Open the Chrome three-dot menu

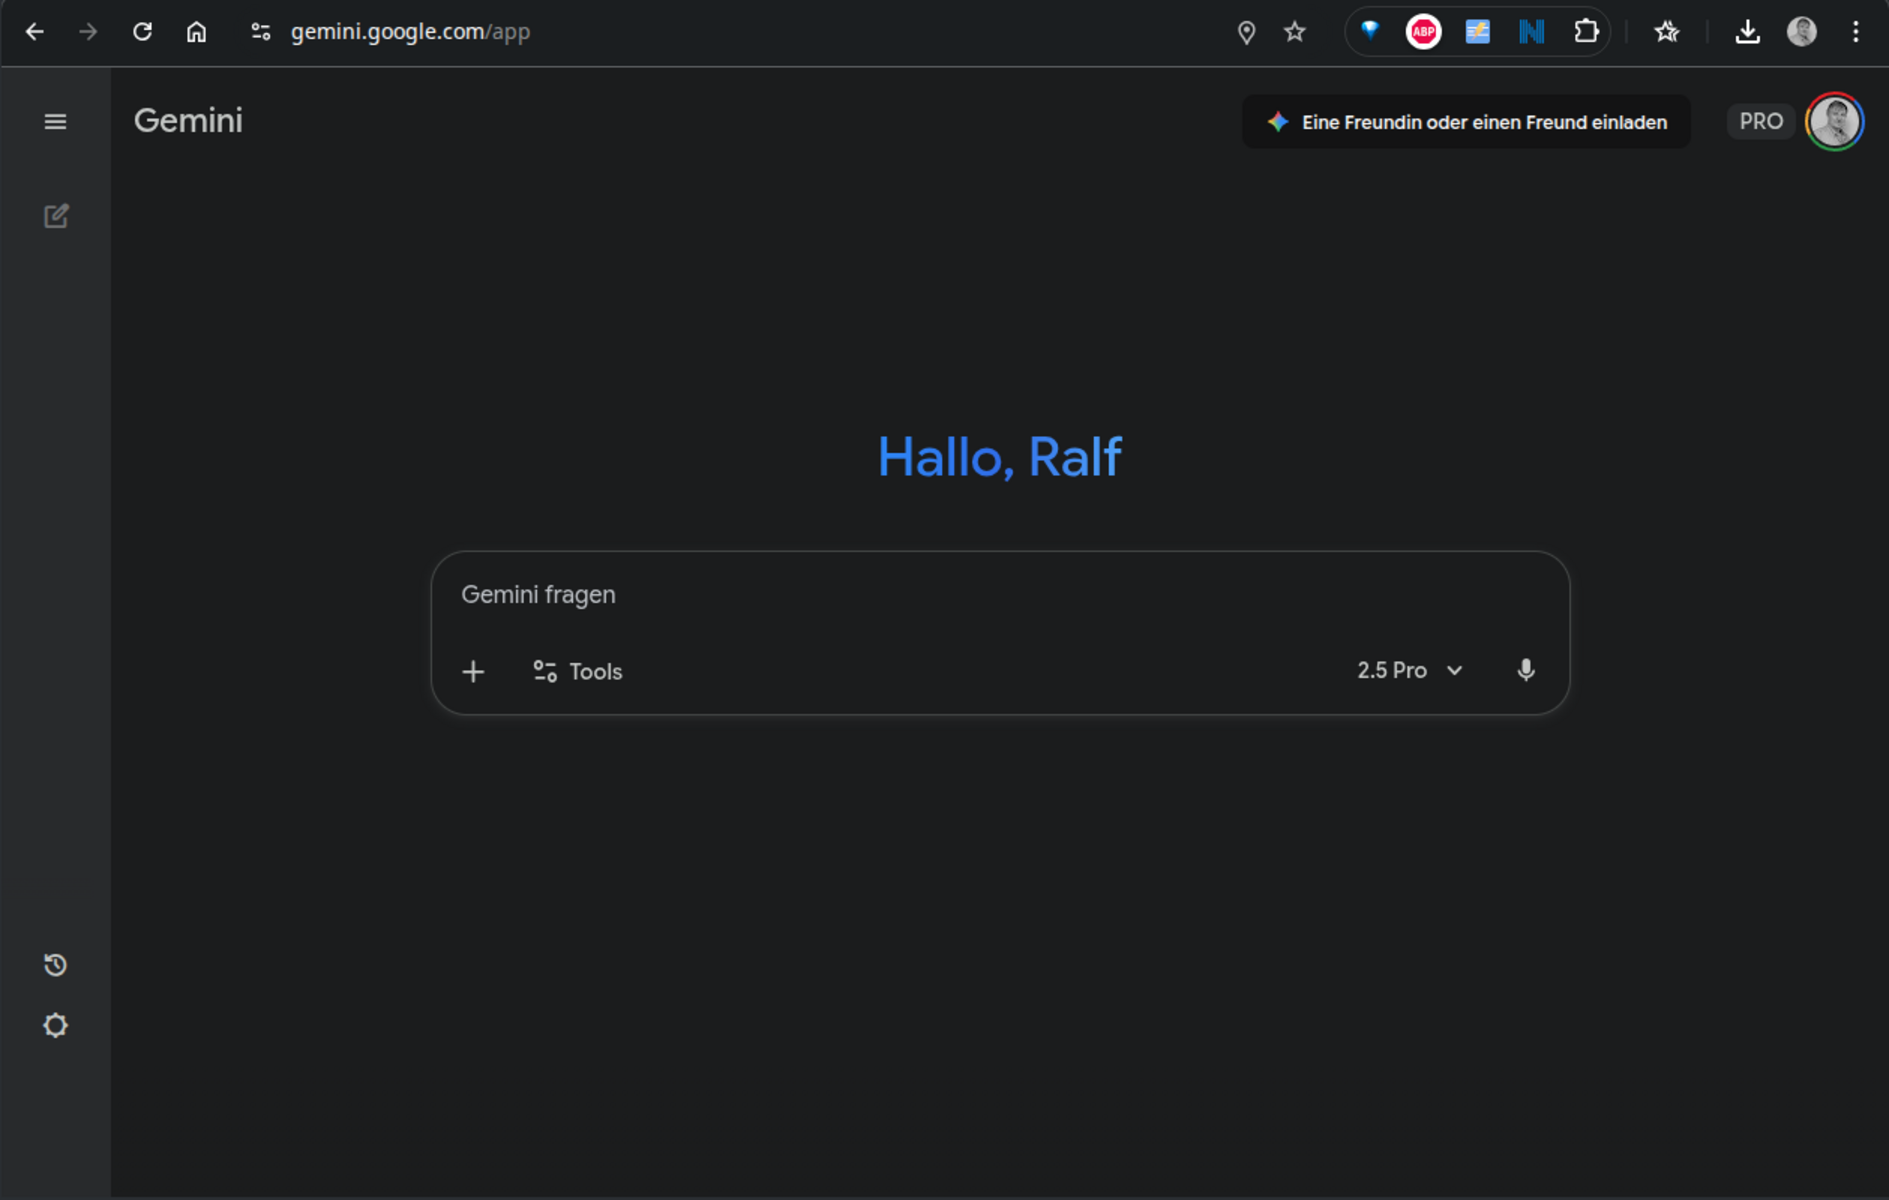point(1855,32)
